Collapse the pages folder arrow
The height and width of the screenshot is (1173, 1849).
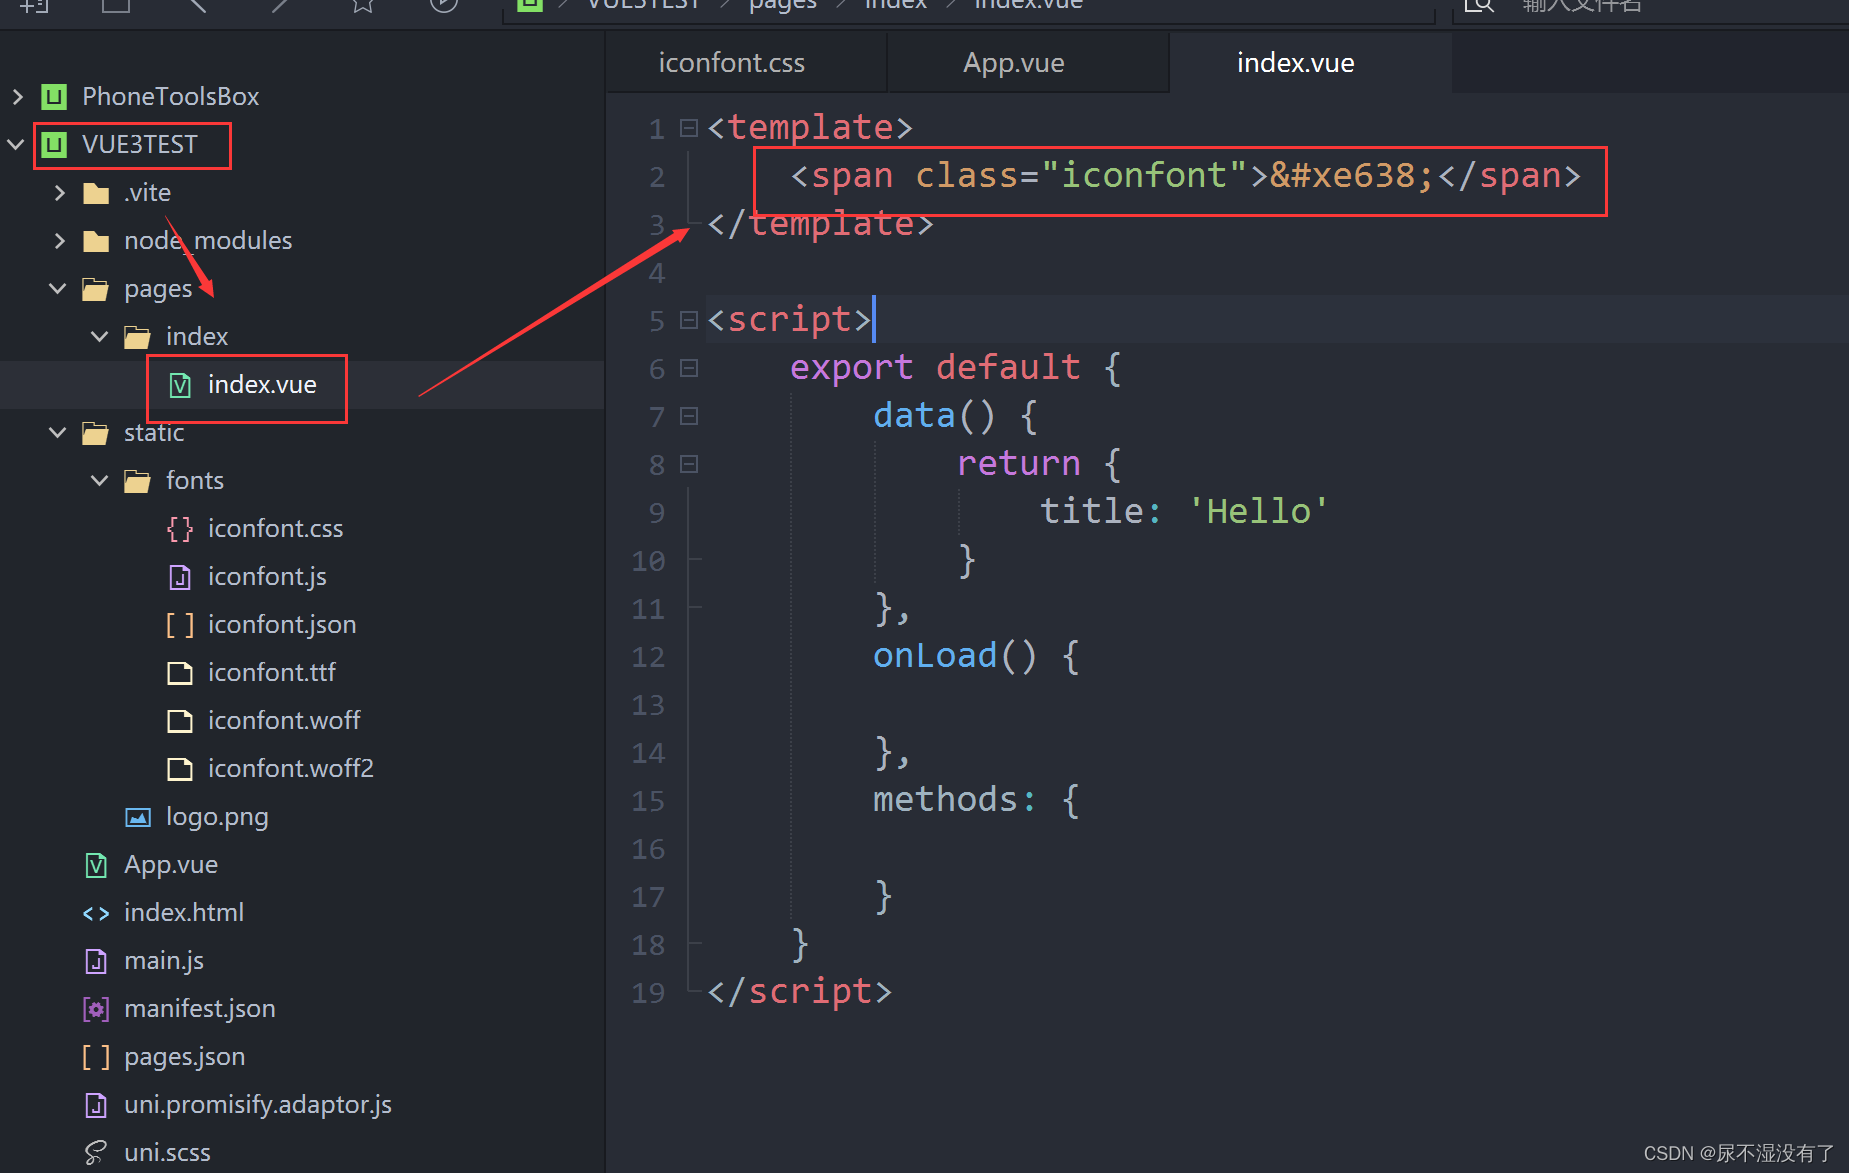click(x=58, y=288)
